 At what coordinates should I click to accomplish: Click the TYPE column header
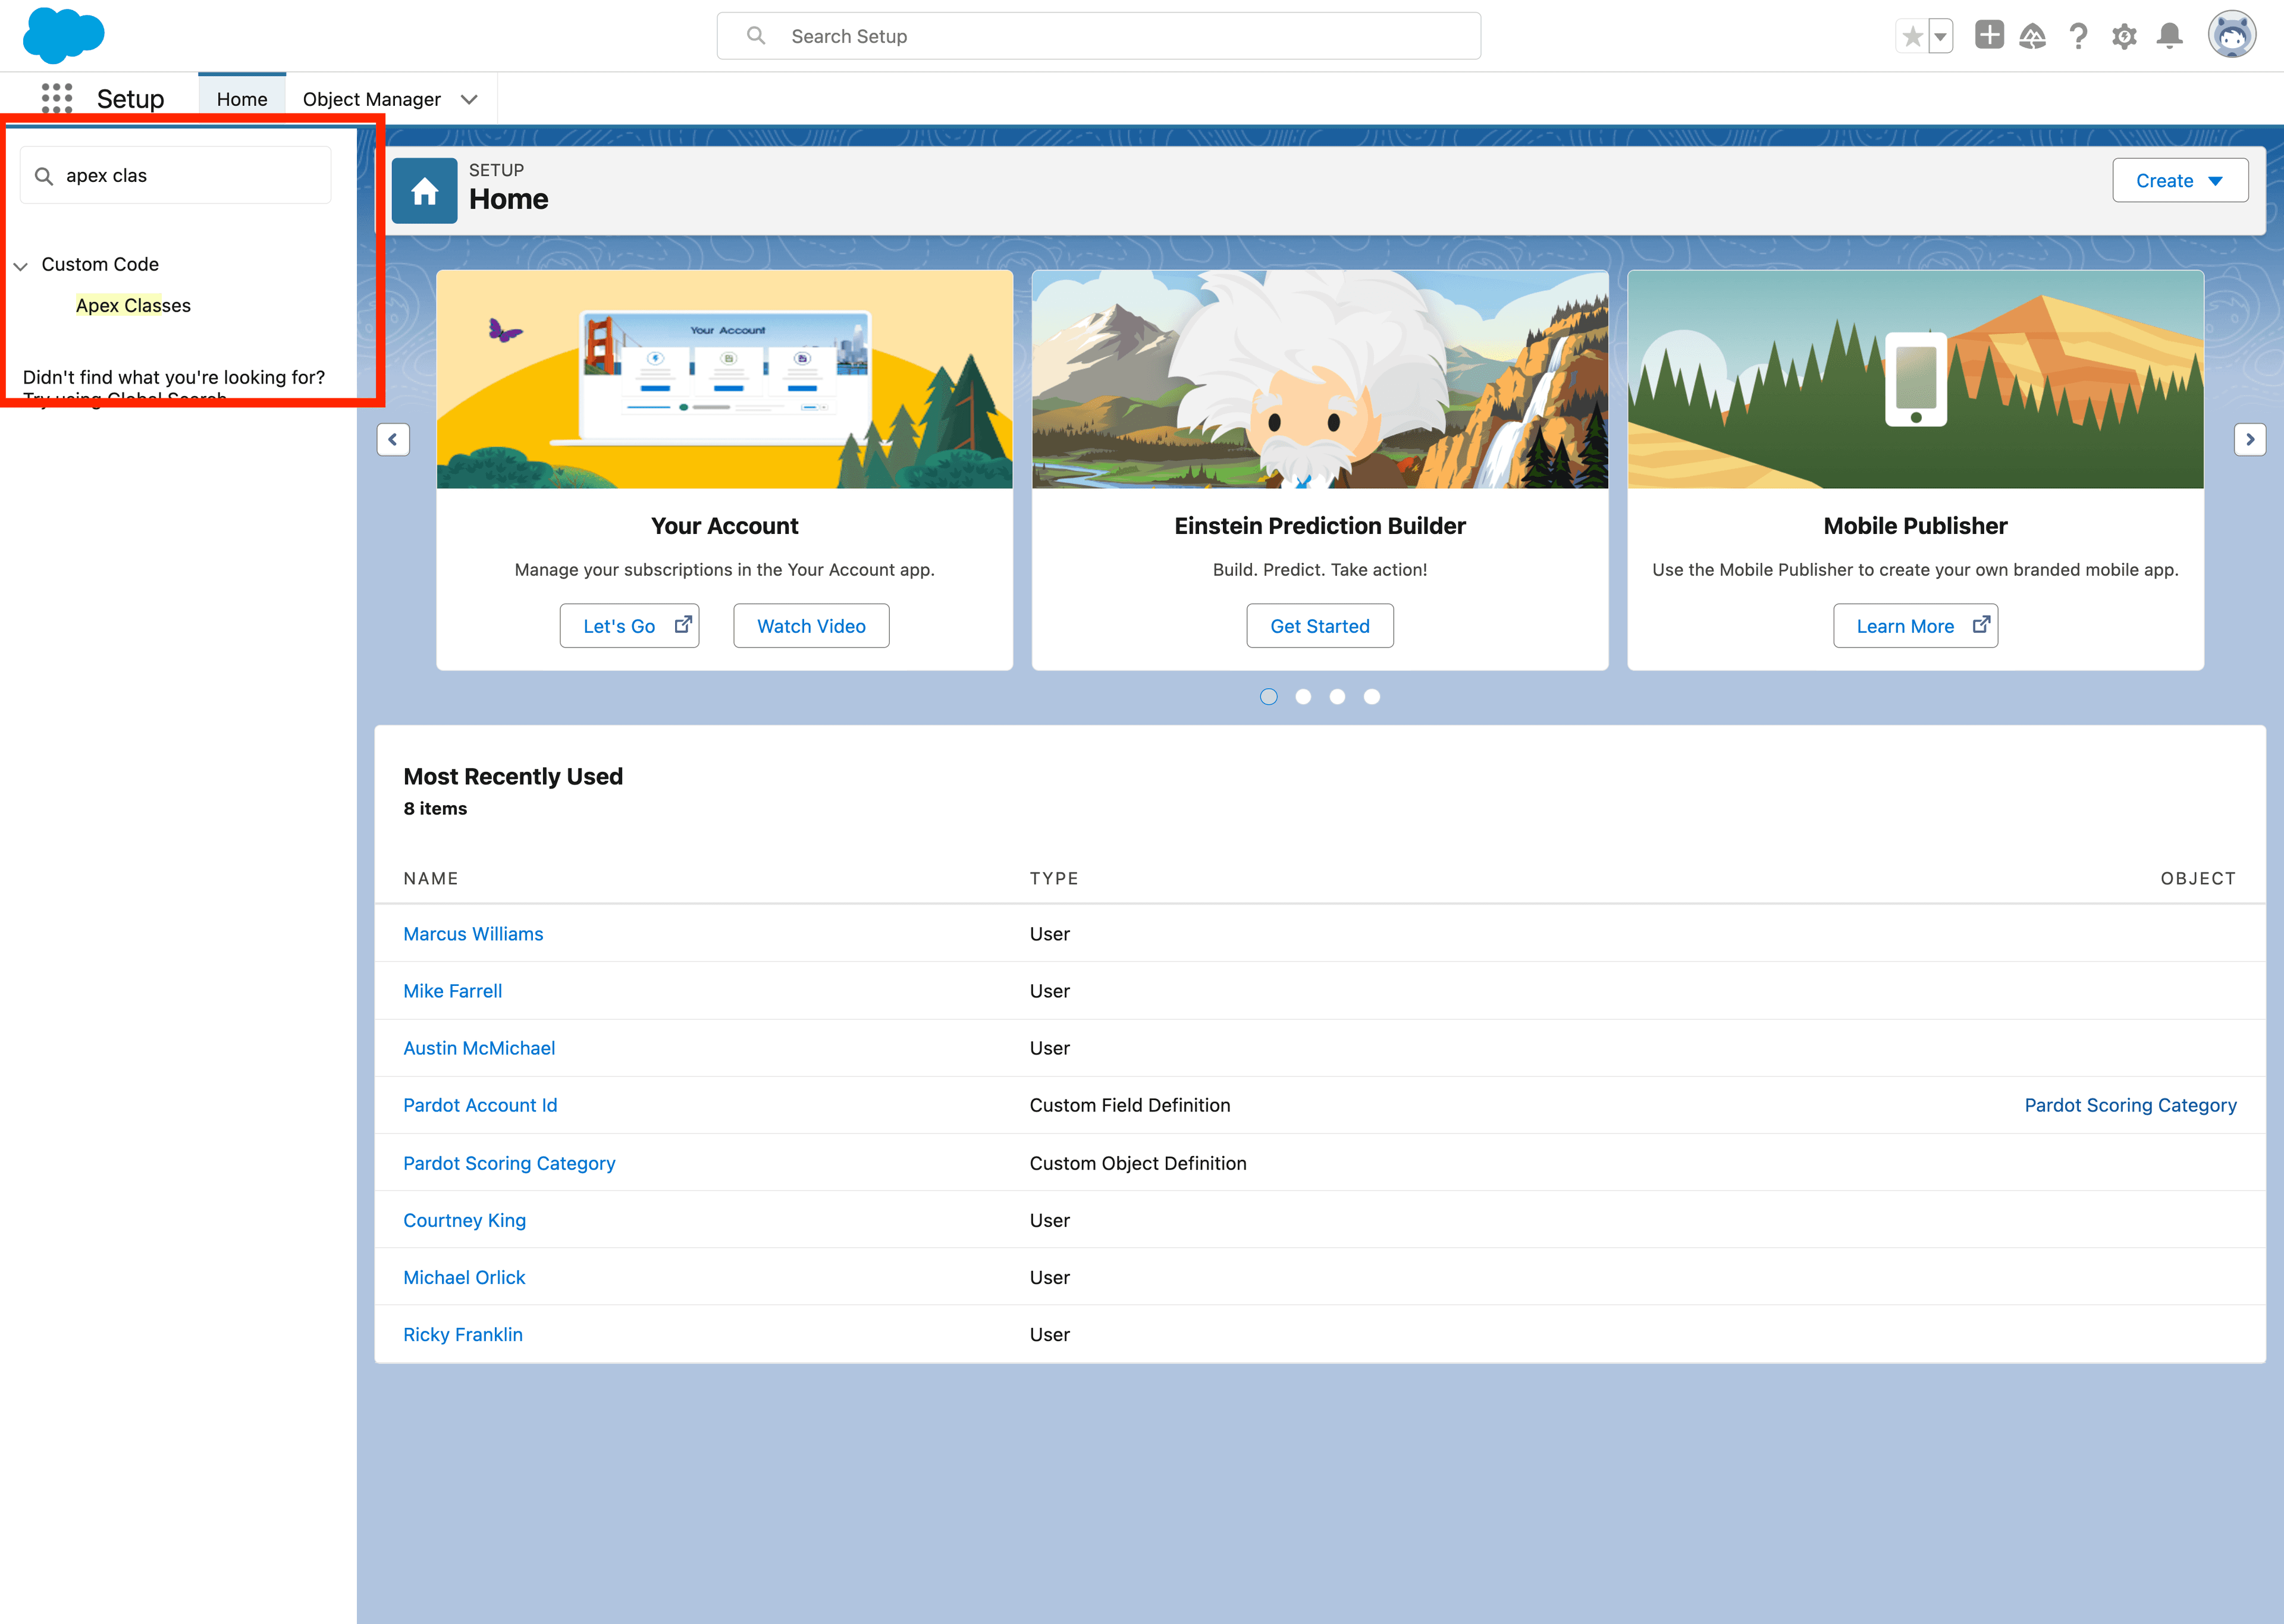point(1054,878)
